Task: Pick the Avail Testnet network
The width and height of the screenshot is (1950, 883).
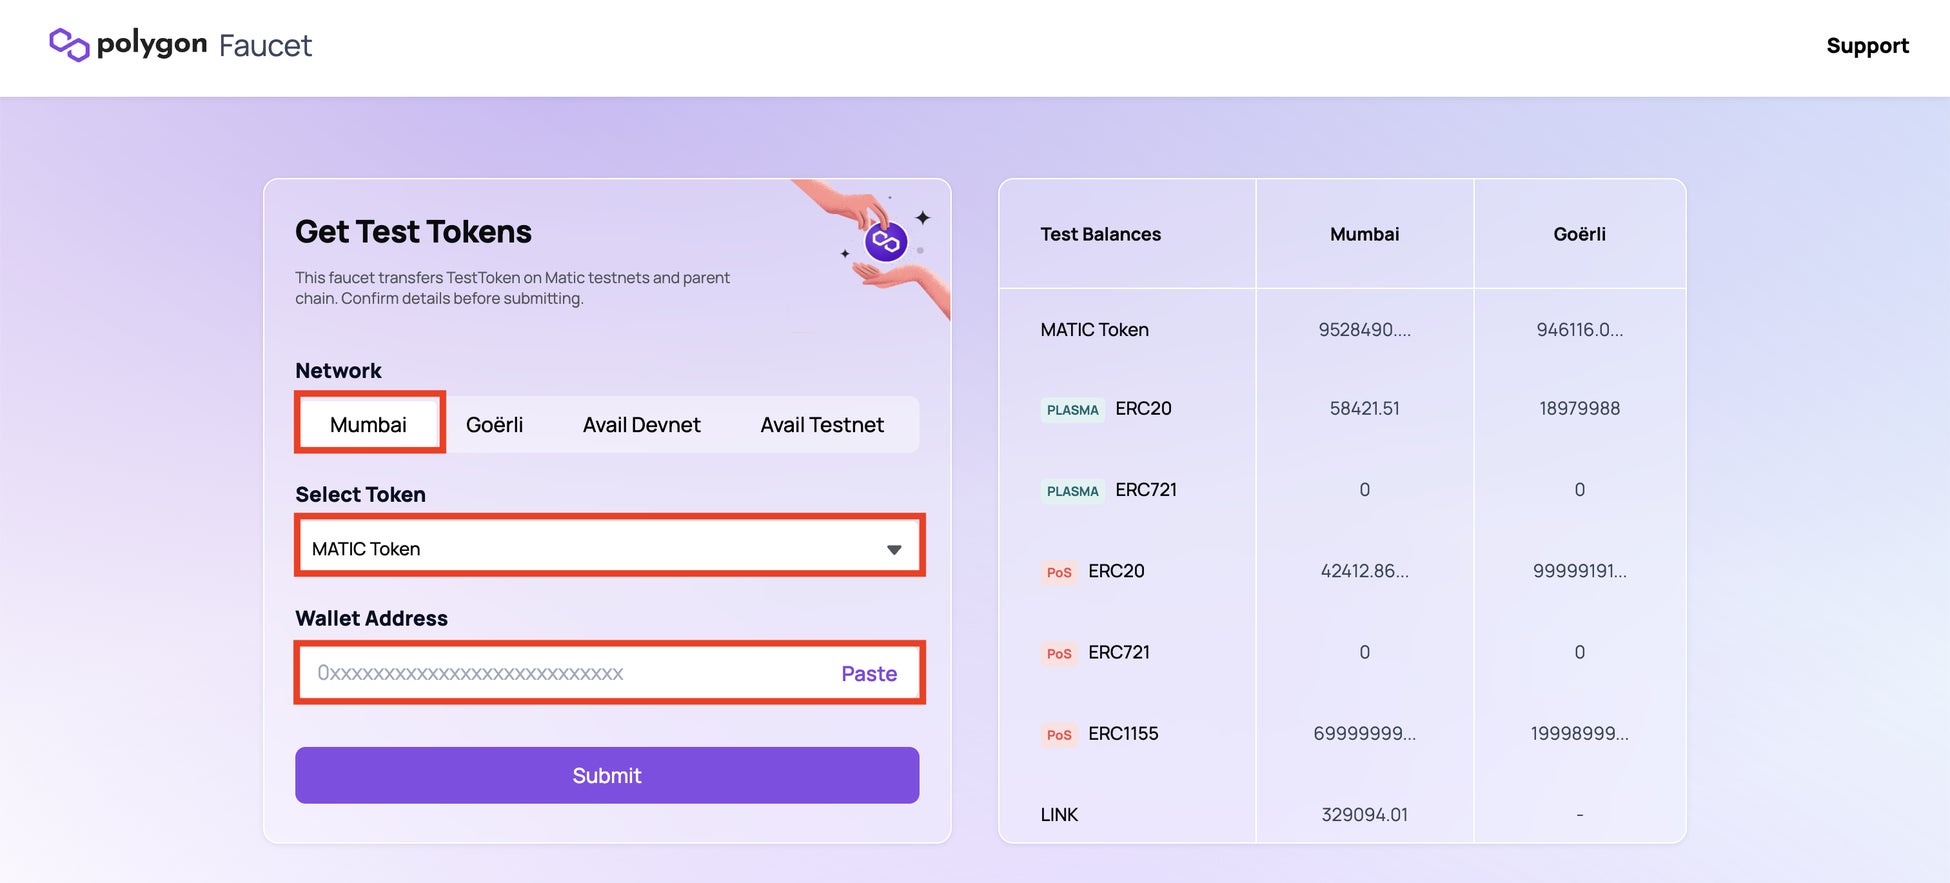Action: tap(822, 425)
